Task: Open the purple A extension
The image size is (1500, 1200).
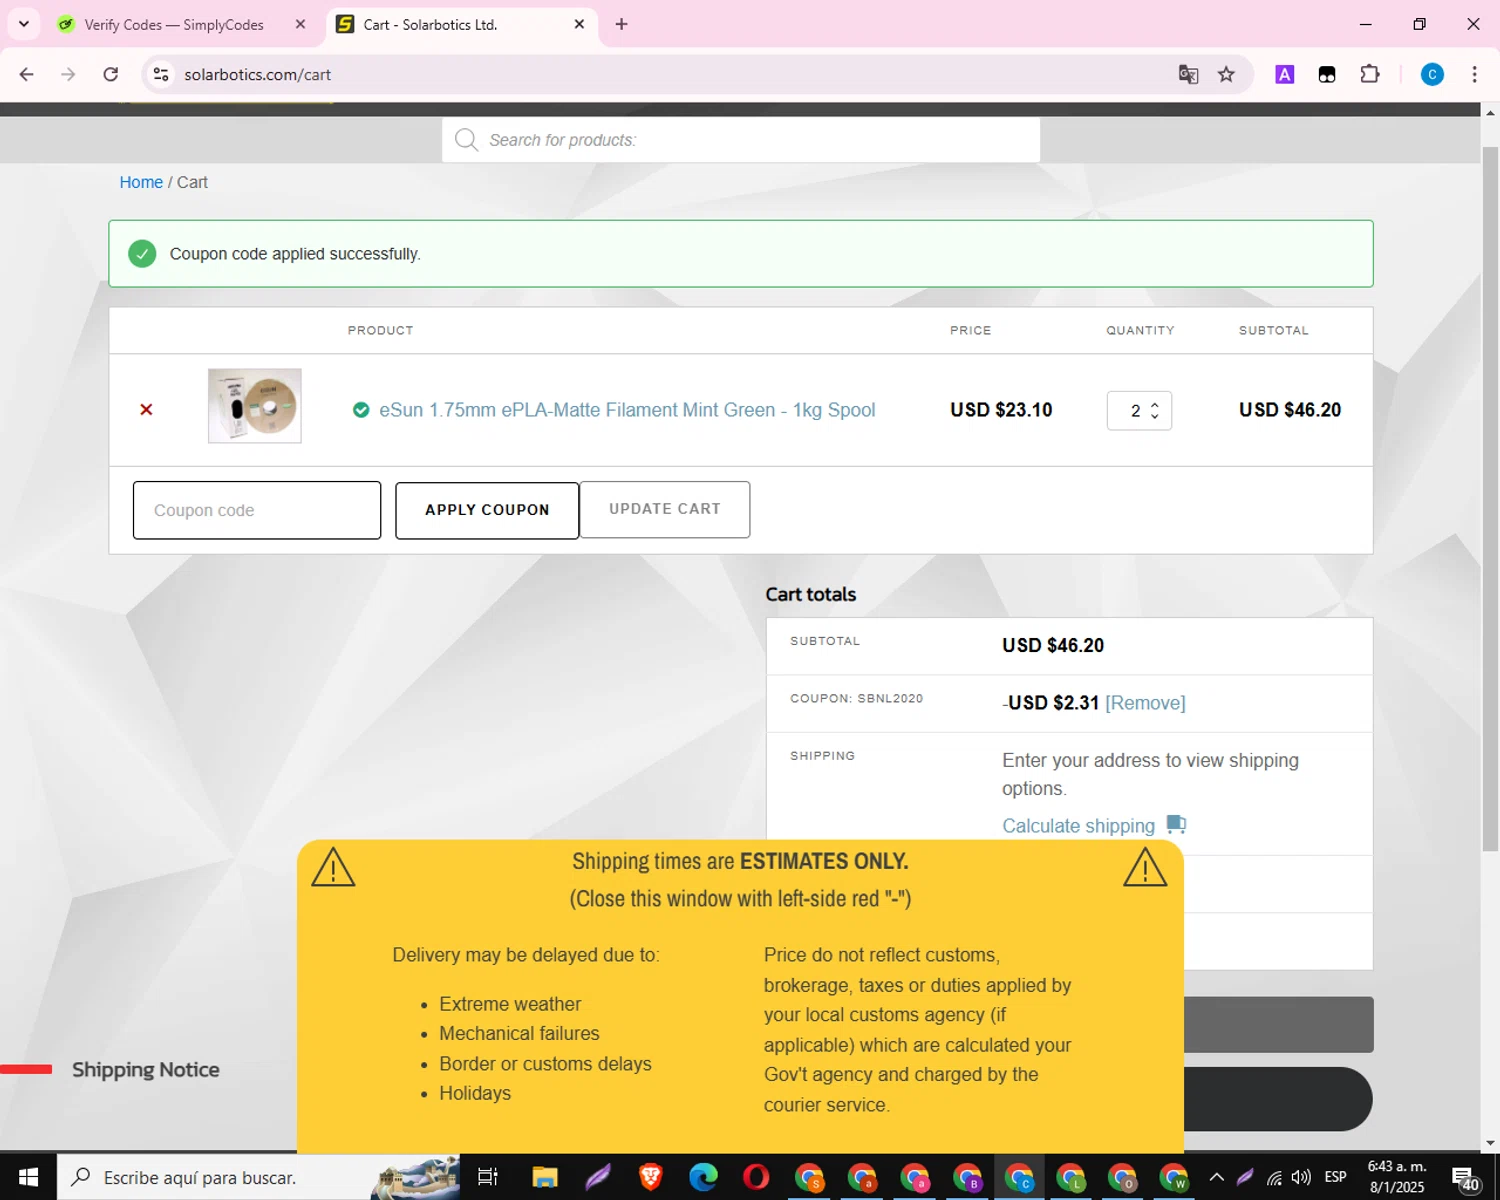Action: (x=1285, y=74)
